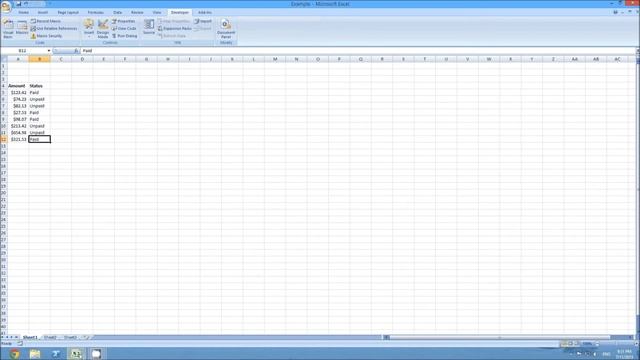Start Record Macro

[x=46, y=21]
